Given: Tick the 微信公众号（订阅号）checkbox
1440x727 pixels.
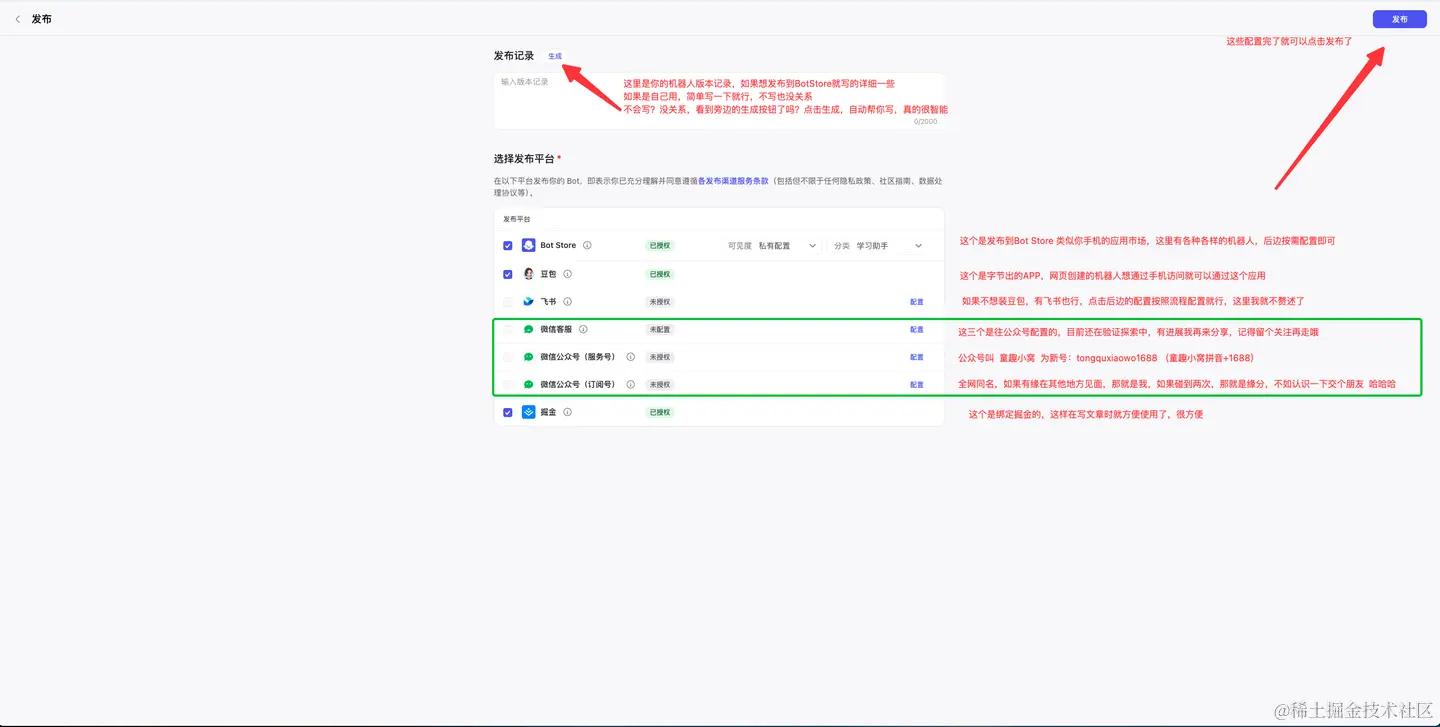Looking at the screenshot, I should coord(508,384).
